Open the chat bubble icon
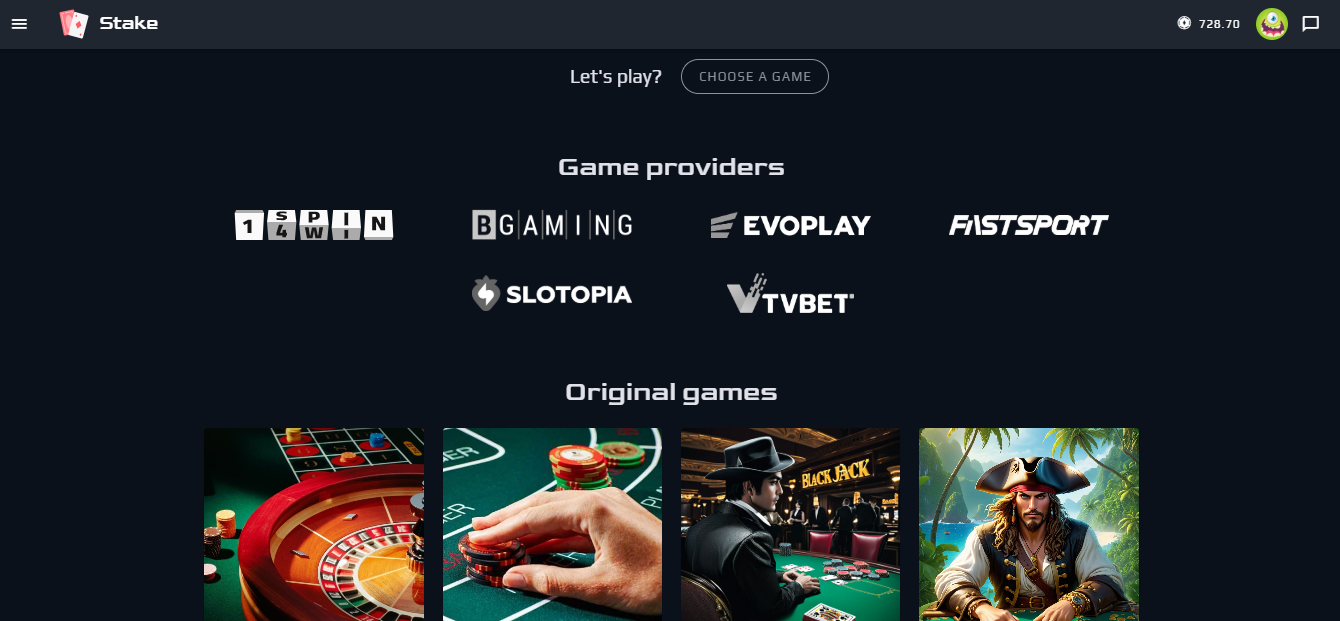Image resolution: width=1340 pixels, height=621 pixels. pos(1311,24)
